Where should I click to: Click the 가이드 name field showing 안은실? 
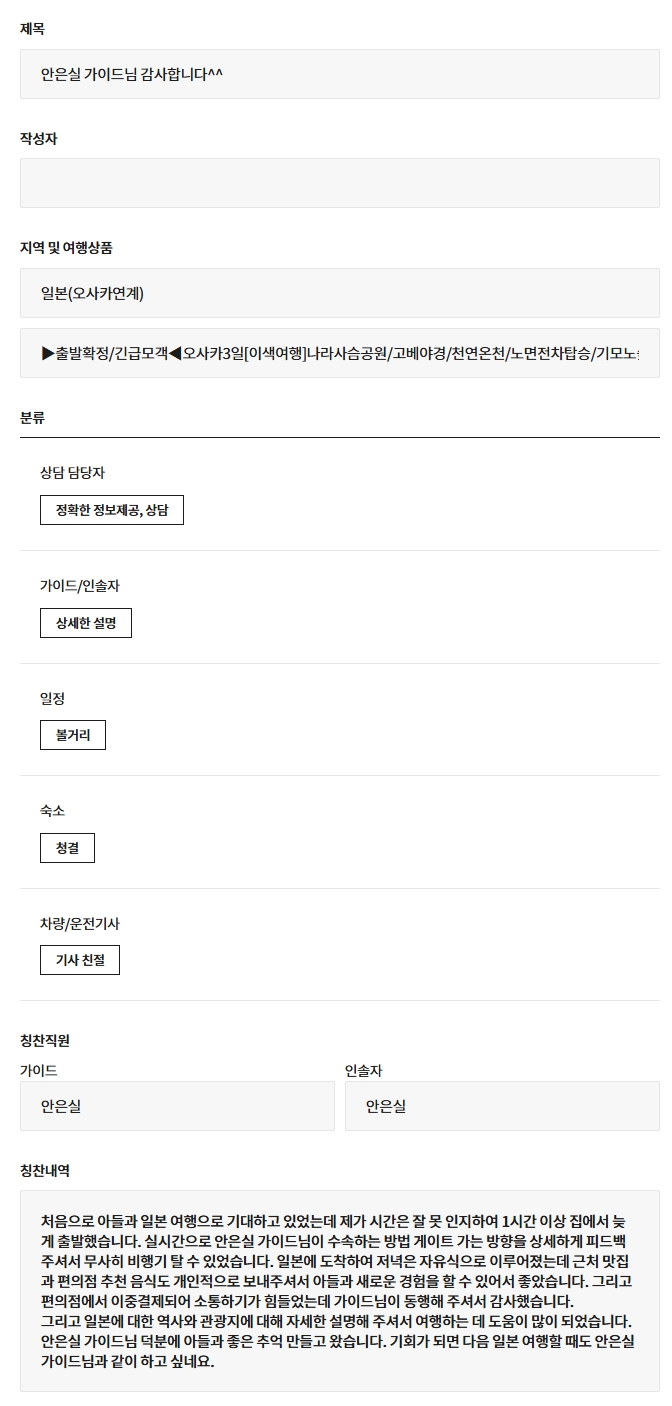(177, 1106)
